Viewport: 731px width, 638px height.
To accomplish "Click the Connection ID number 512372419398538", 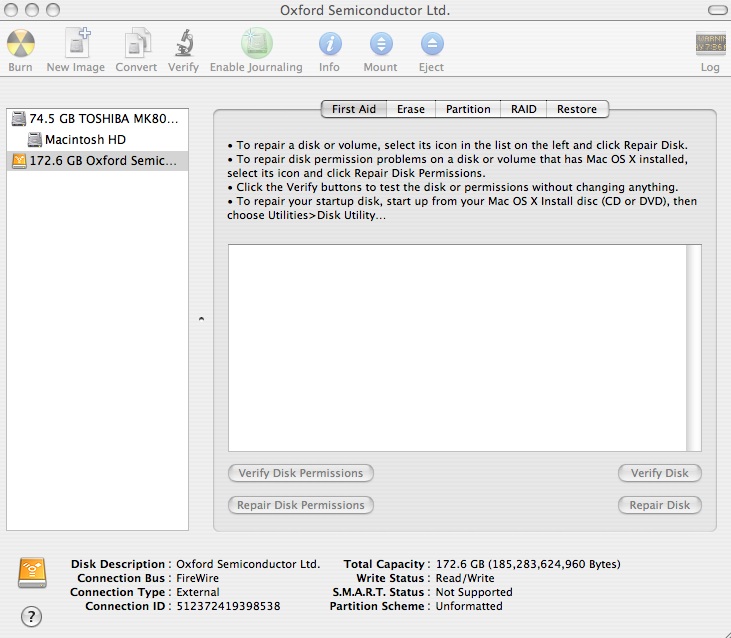I will point(228,606).
